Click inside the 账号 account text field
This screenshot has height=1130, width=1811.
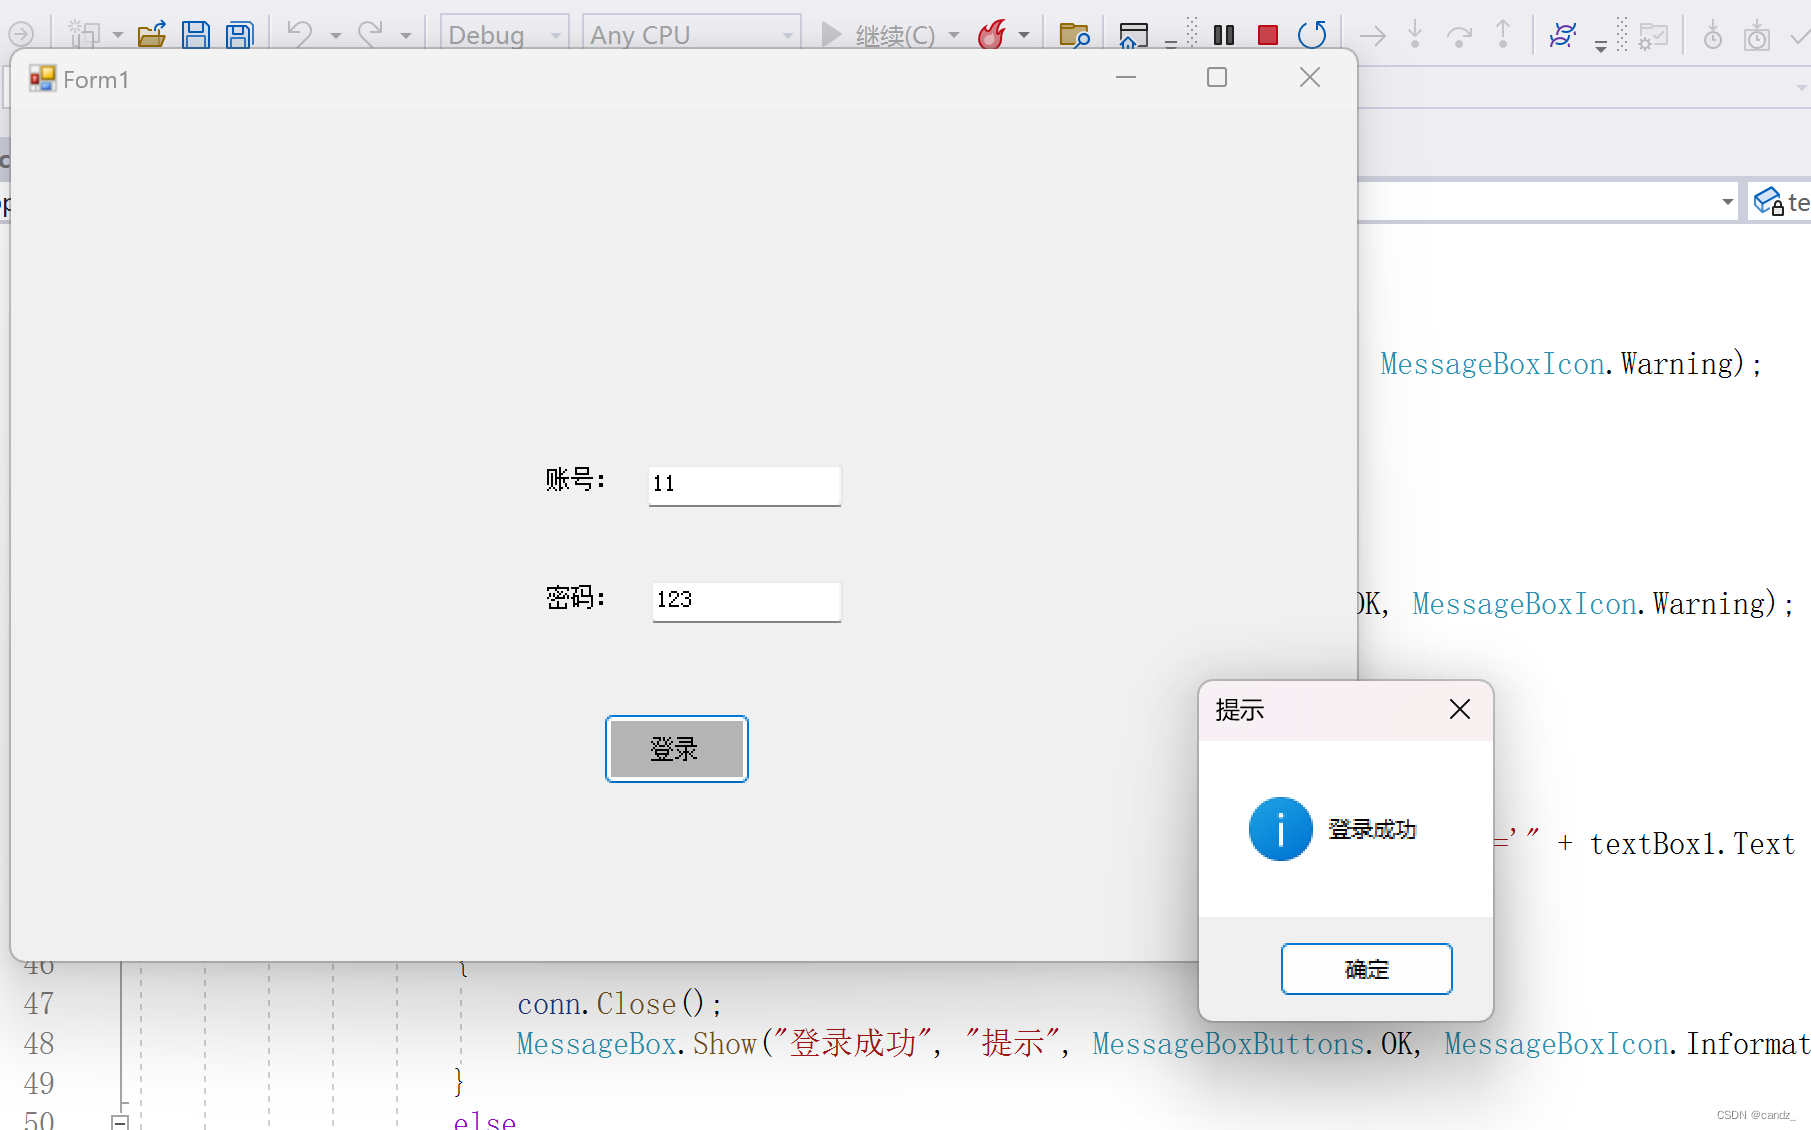click(744, 485)
